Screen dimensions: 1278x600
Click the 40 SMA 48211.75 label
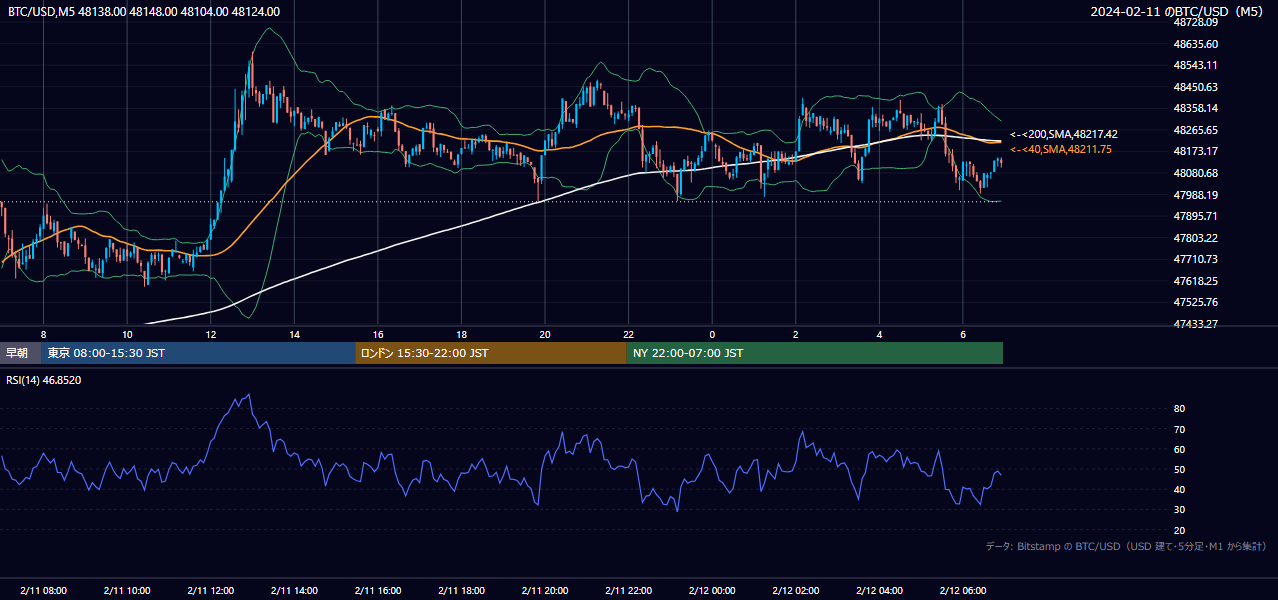1061,149
